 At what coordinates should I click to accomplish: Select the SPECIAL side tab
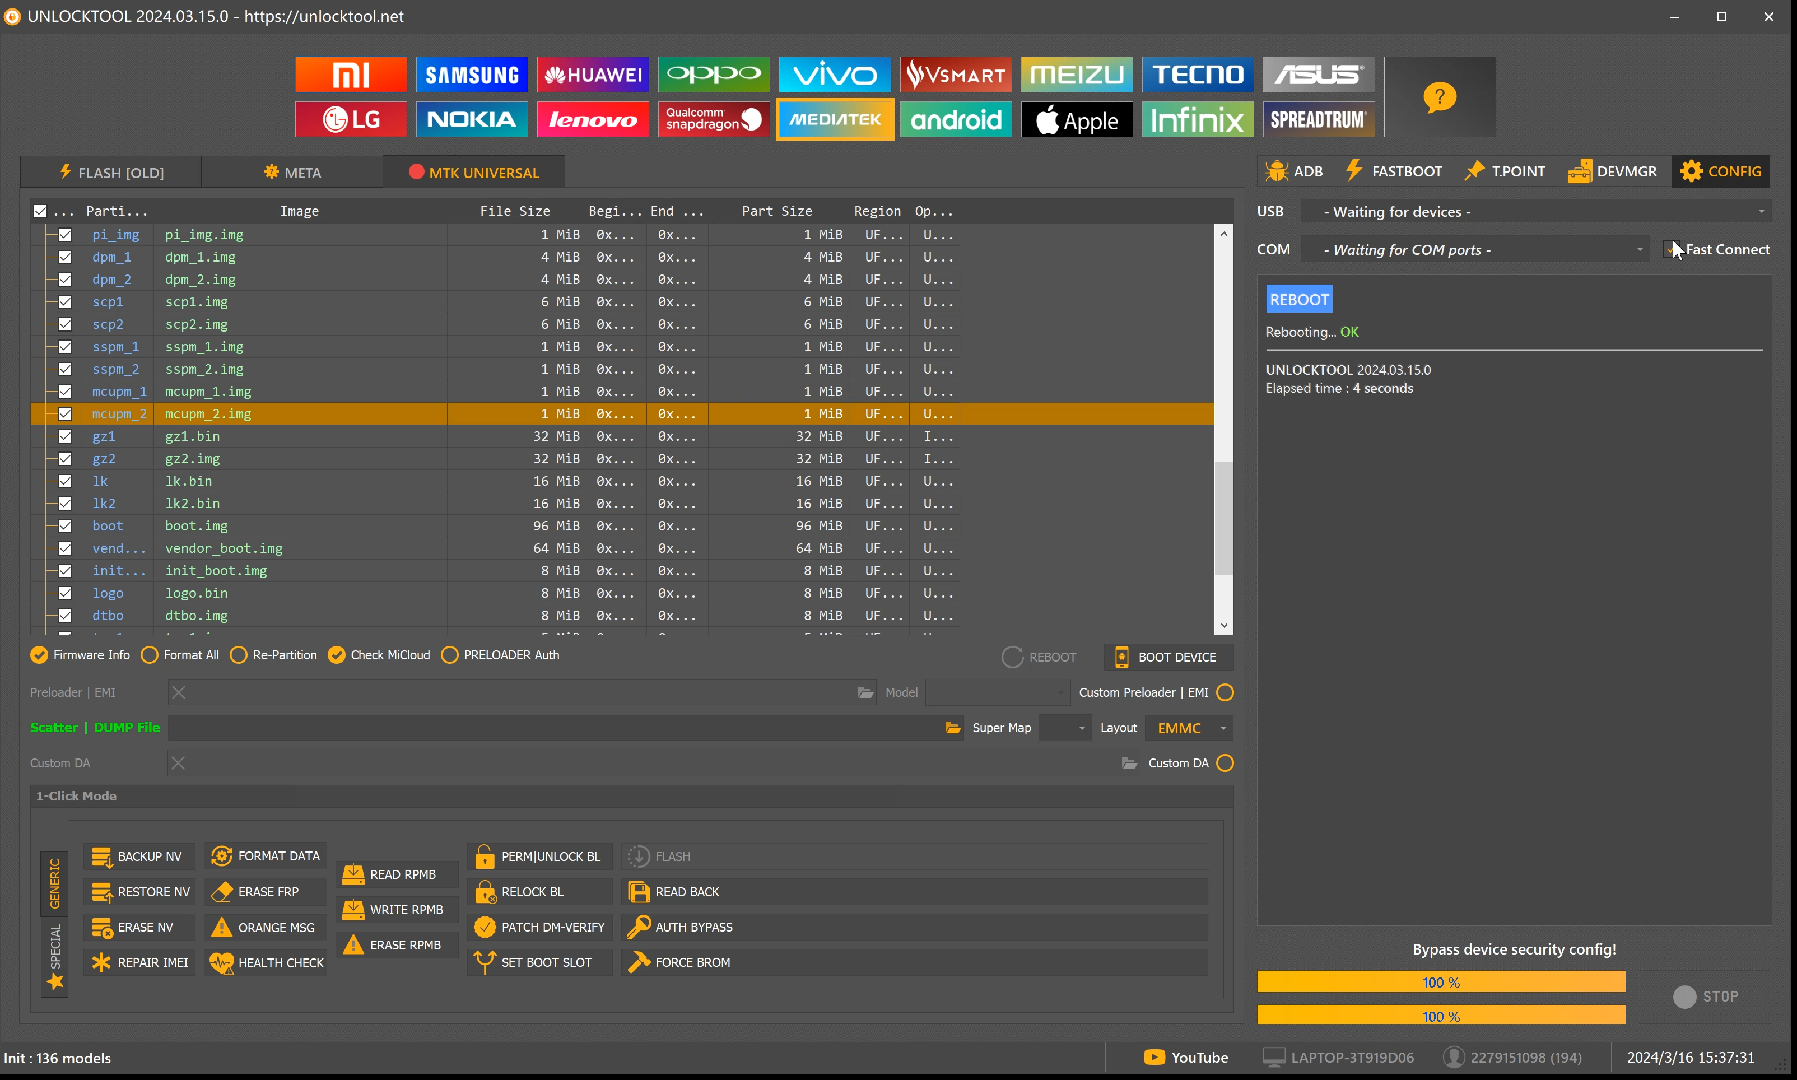click(55, 956)
